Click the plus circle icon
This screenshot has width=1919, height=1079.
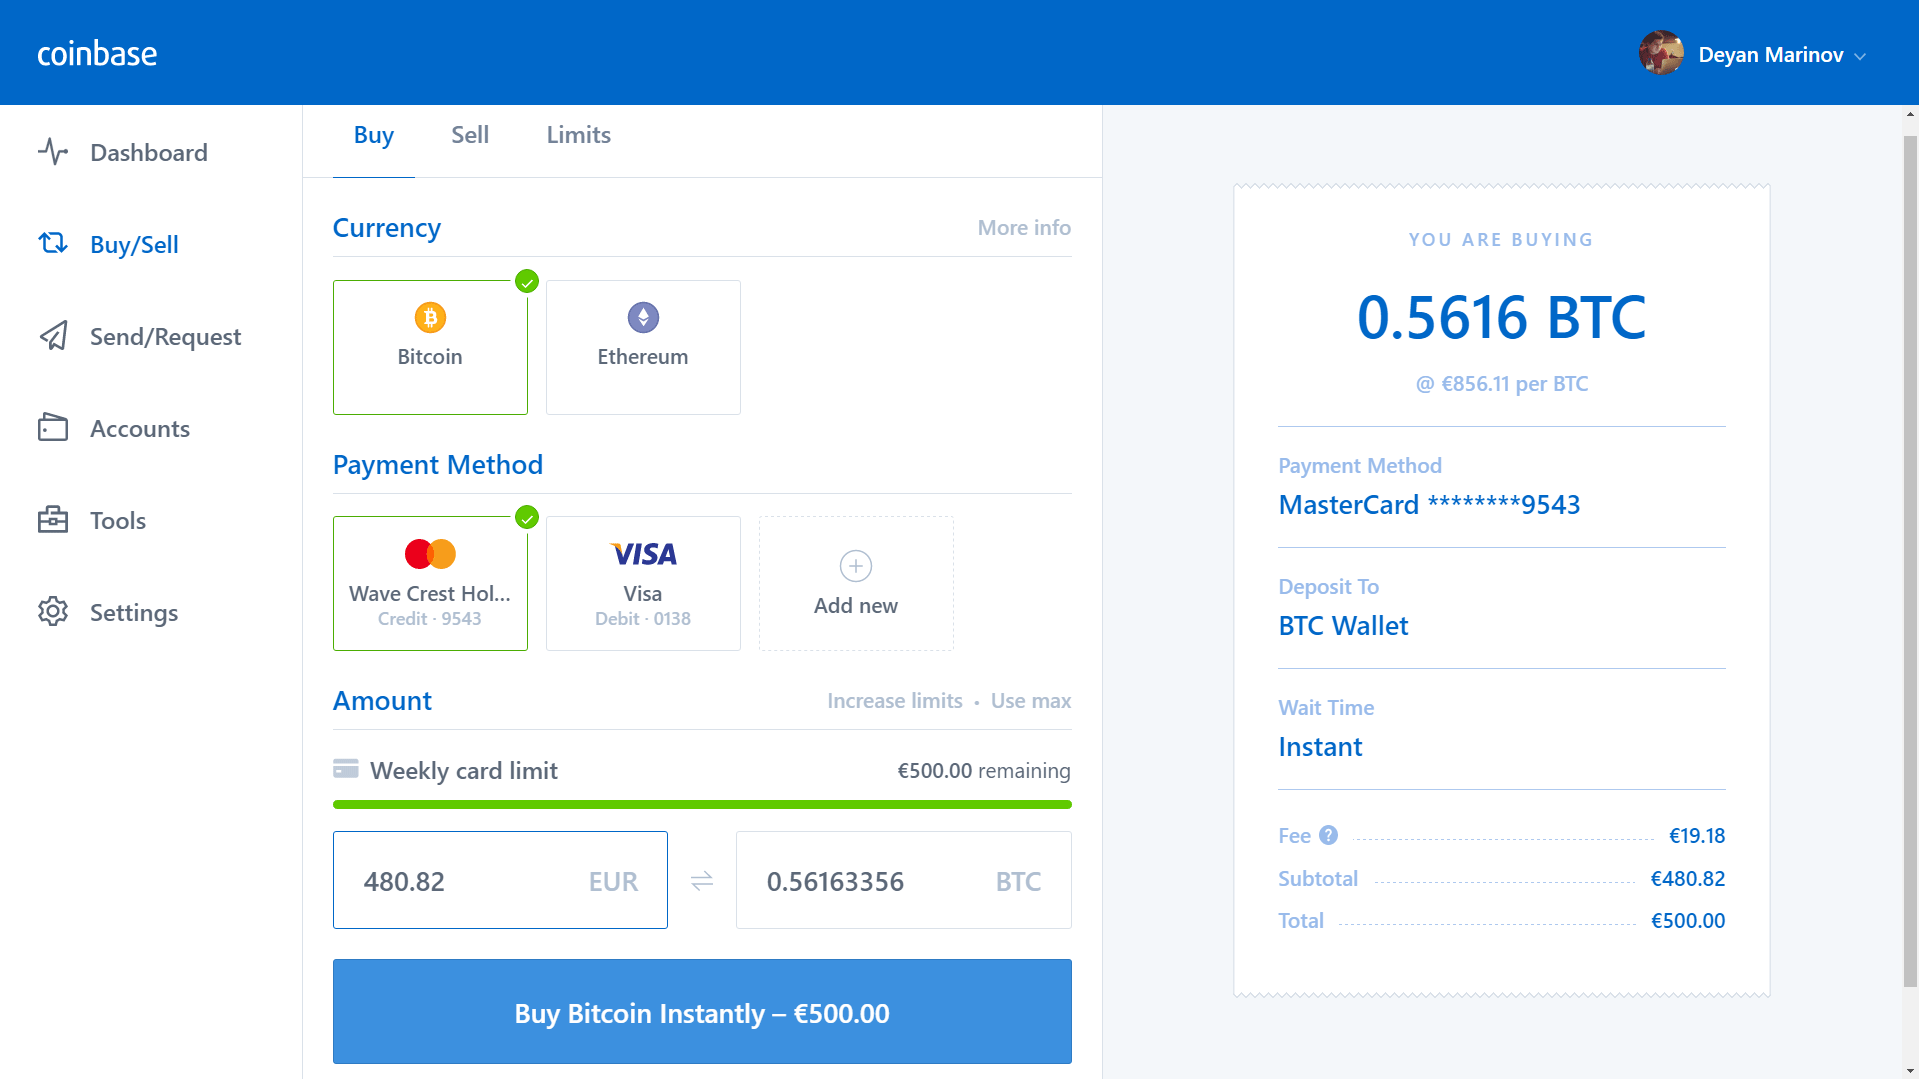click(x=856, y=566)
